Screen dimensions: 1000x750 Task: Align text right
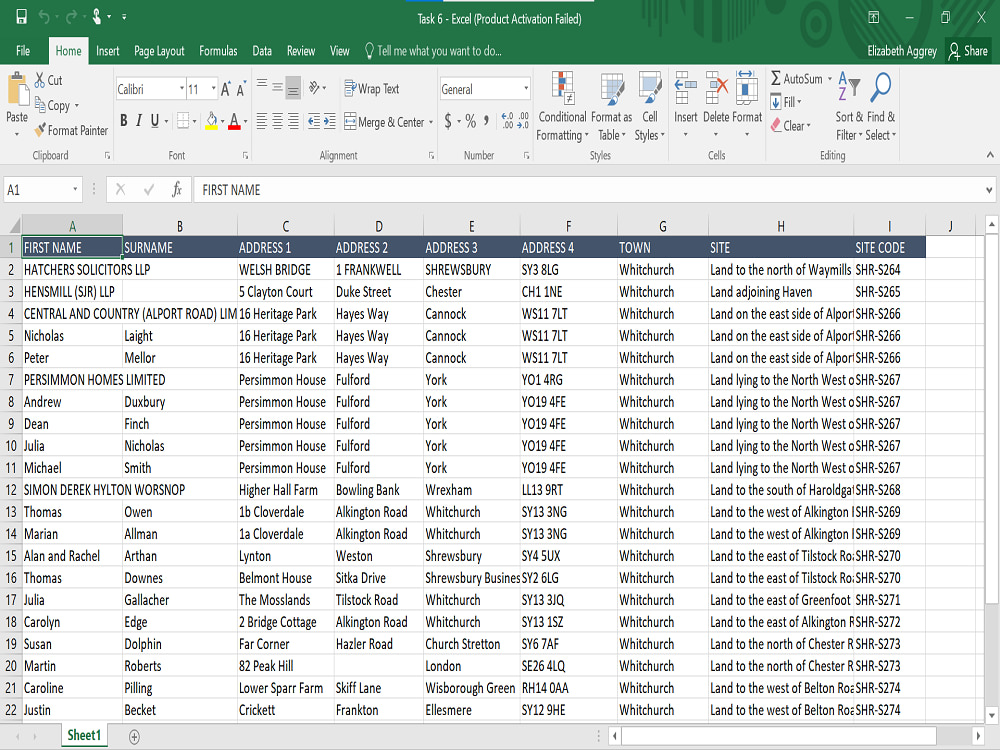click(x=293, y=121)
